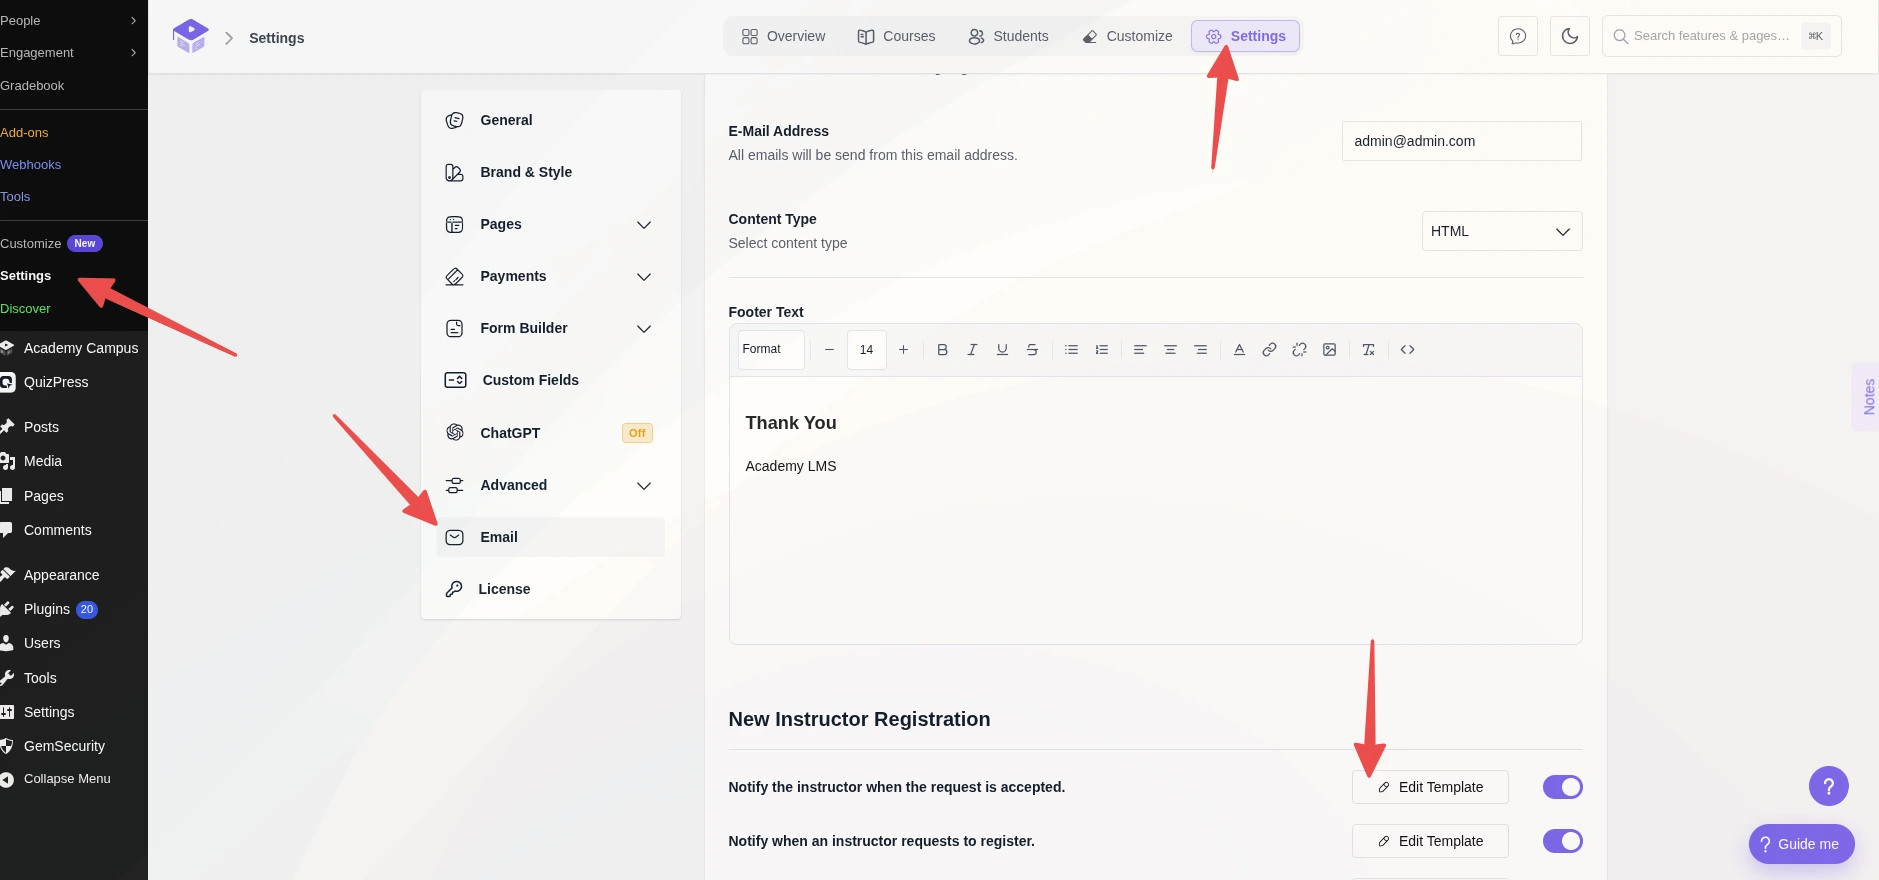Toggle notification for accepted instructor request

point(1562,787)
